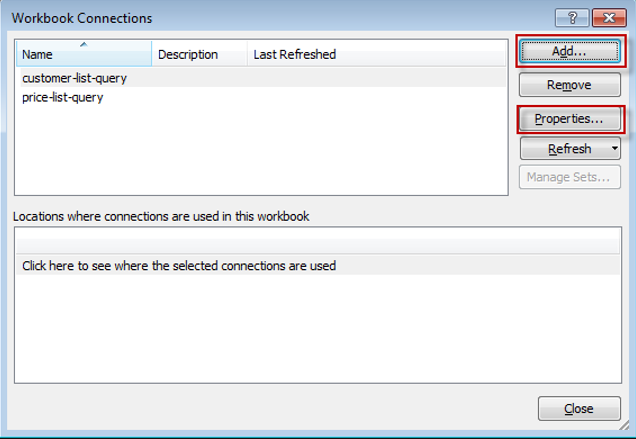Viewport: 636px width, 439px height.
Task: Click the Description column header
Action: click(198, 54)
